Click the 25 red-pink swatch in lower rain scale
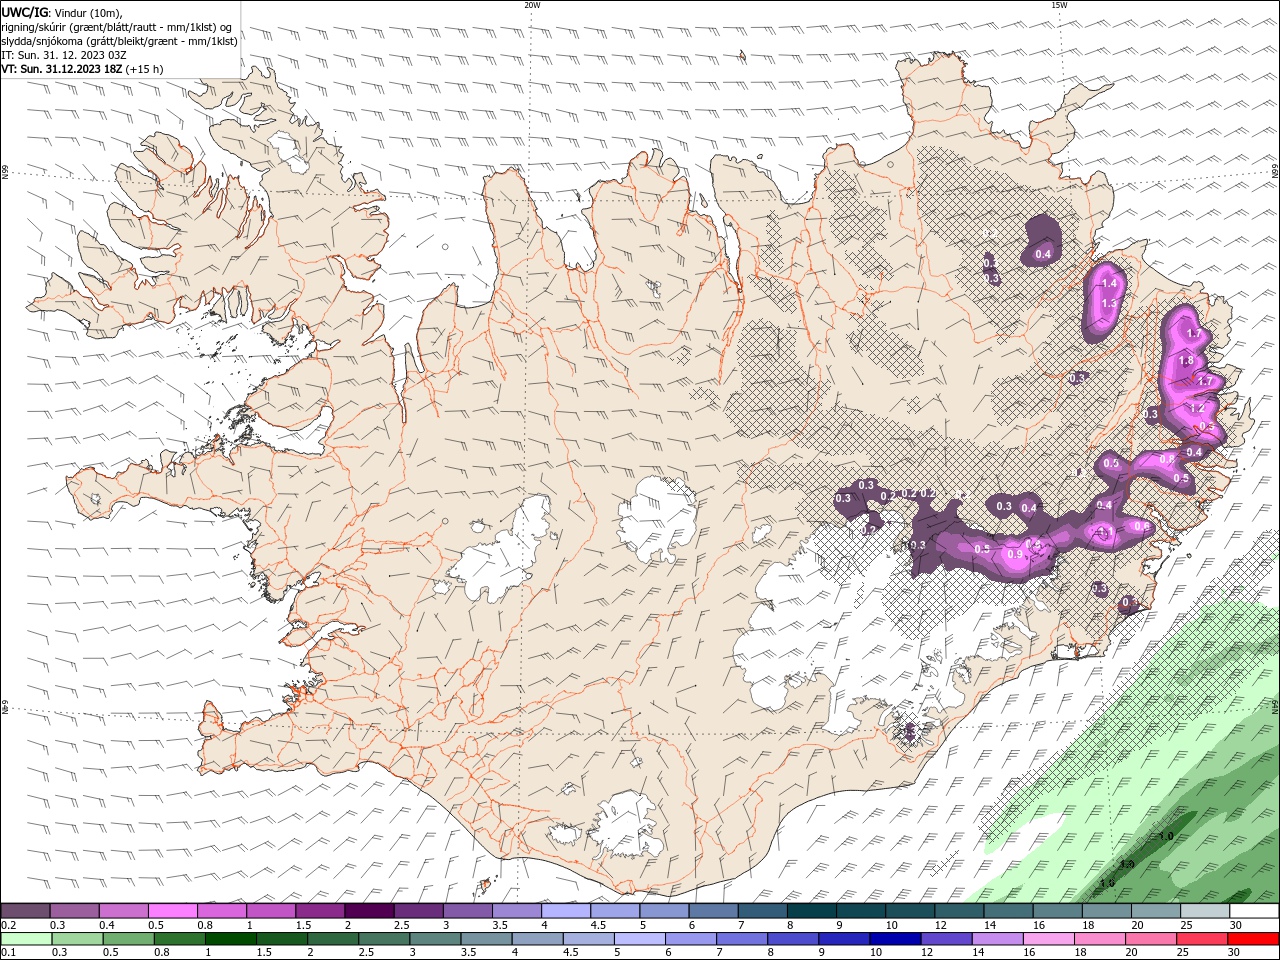 1201,939
